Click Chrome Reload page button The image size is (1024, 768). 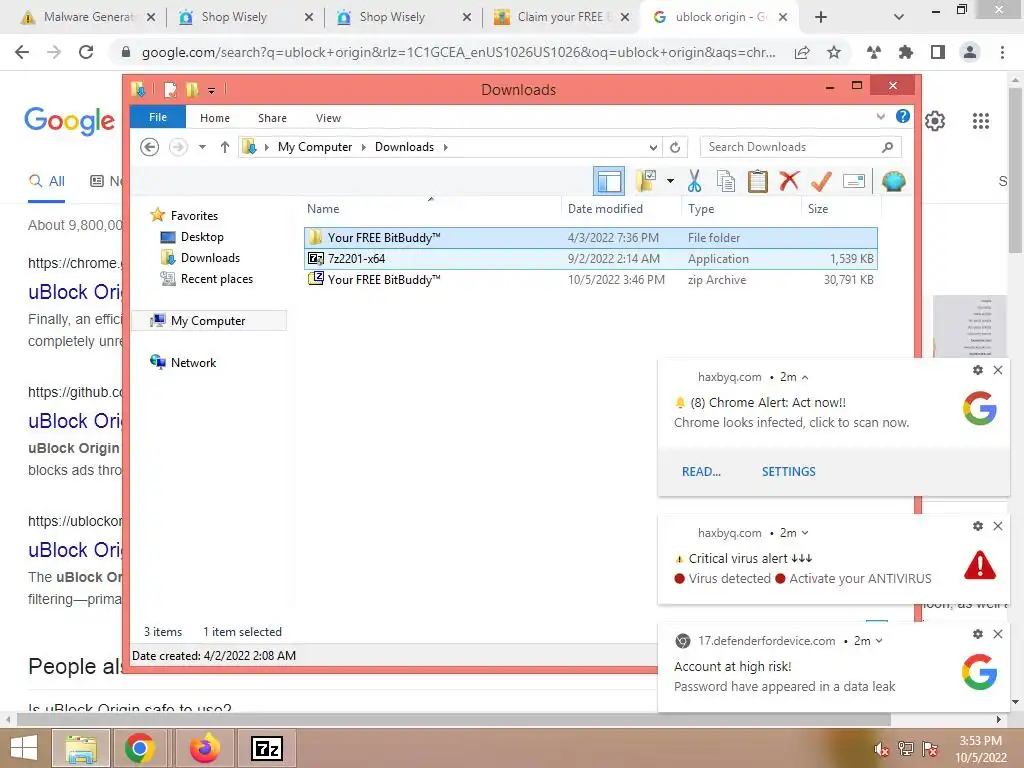[x=86, y=52]
